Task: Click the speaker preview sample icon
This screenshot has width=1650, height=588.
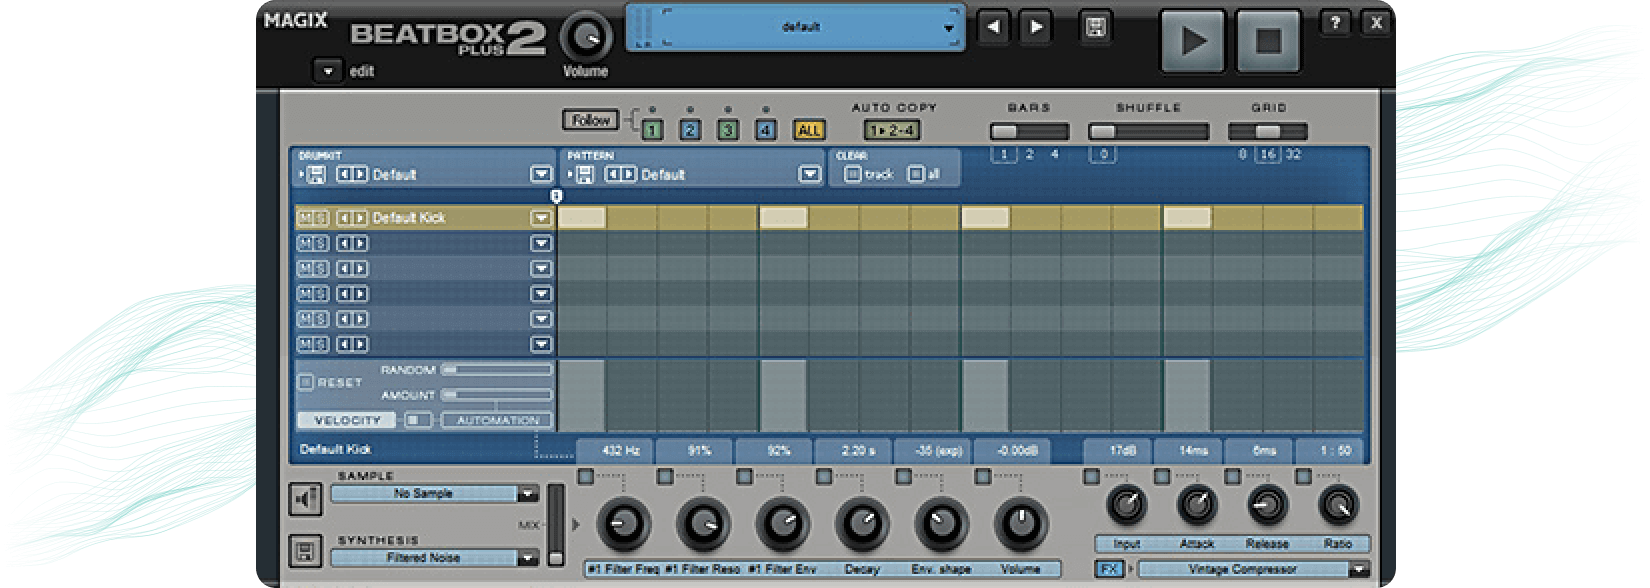Action: pyautogui.click(x=305, y=498)
